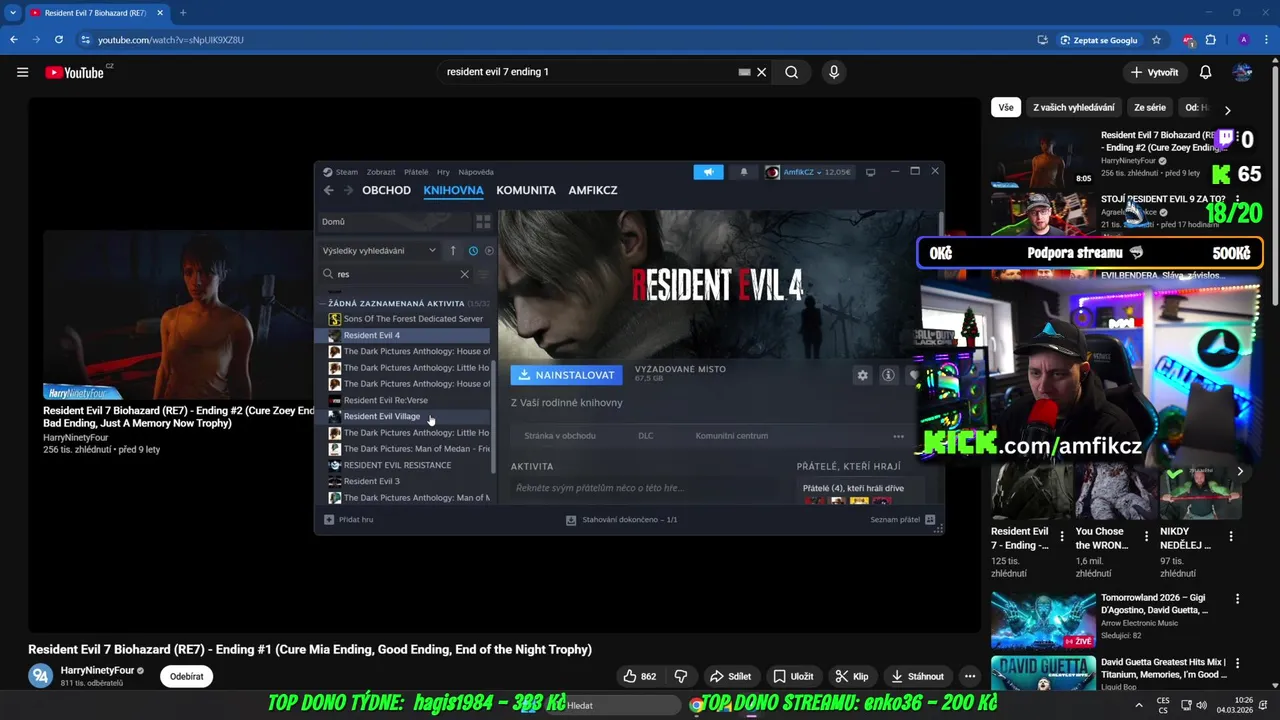Open Steam friends list icon at bottom
1280x720 pixels.
tap(930, 520)
